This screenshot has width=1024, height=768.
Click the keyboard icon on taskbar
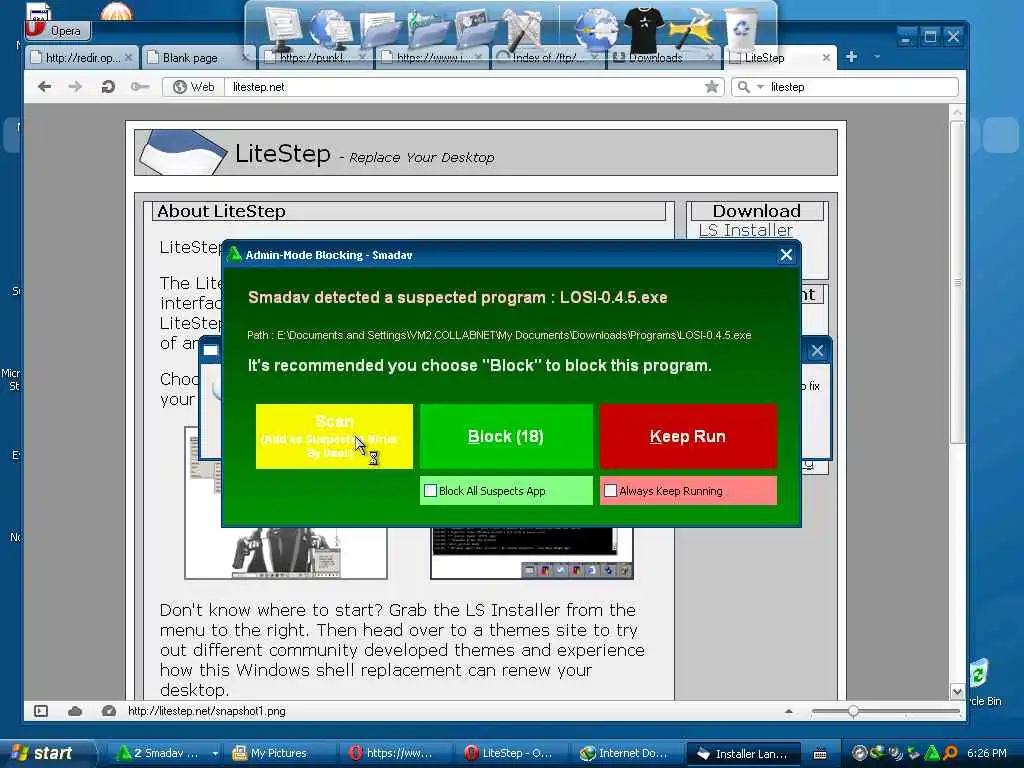tap(820, 754)
